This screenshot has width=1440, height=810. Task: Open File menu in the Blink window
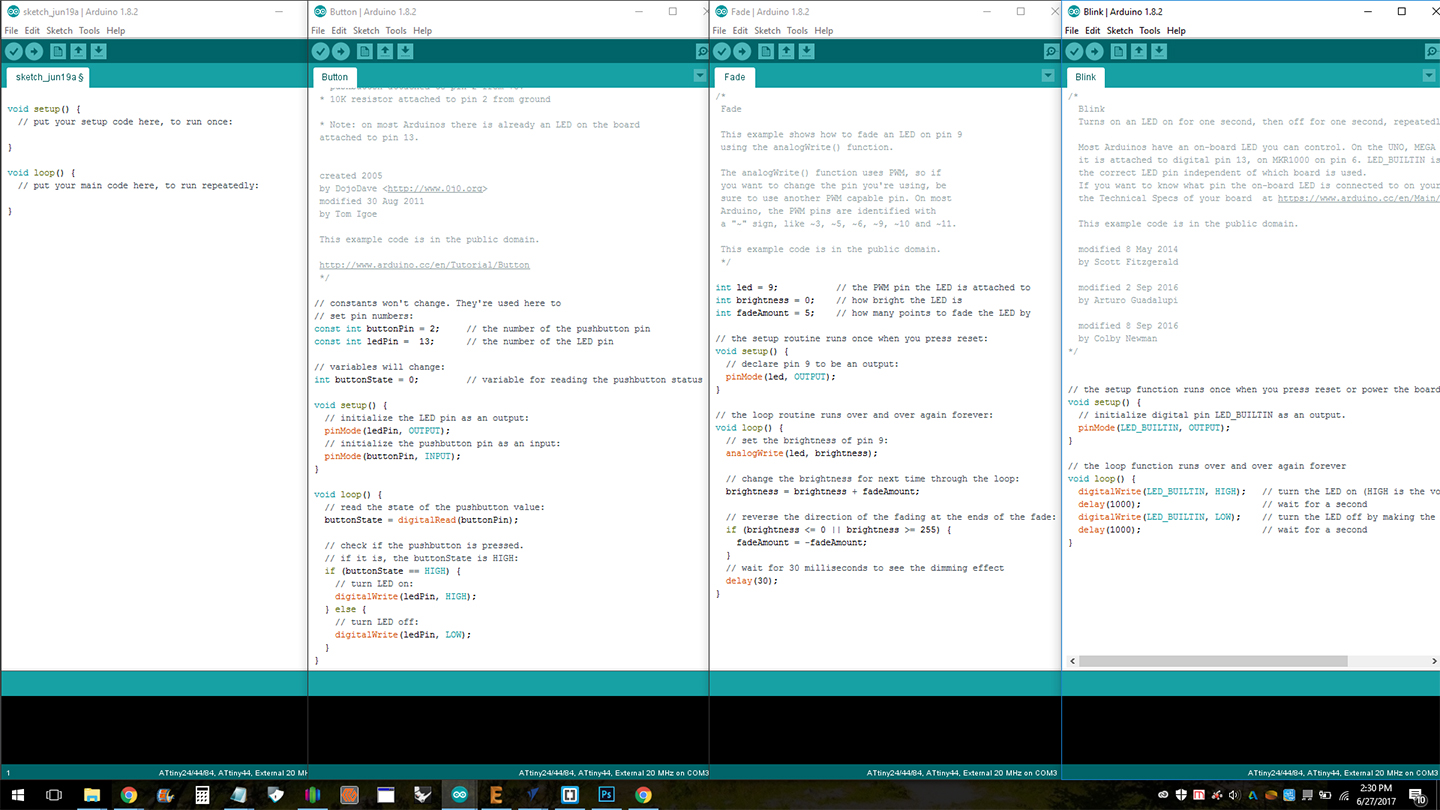click(1071, 31)
